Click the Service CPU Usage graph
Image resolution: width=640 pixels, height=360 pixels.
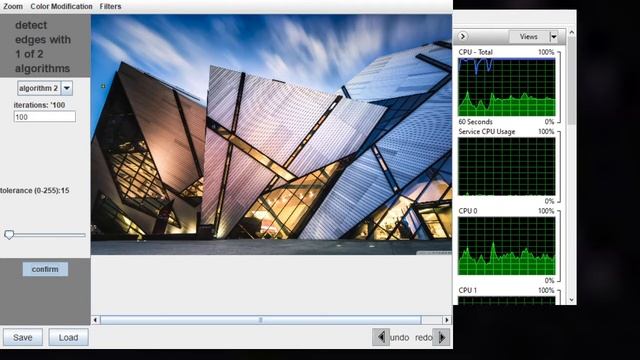click(x=507, y=166)
